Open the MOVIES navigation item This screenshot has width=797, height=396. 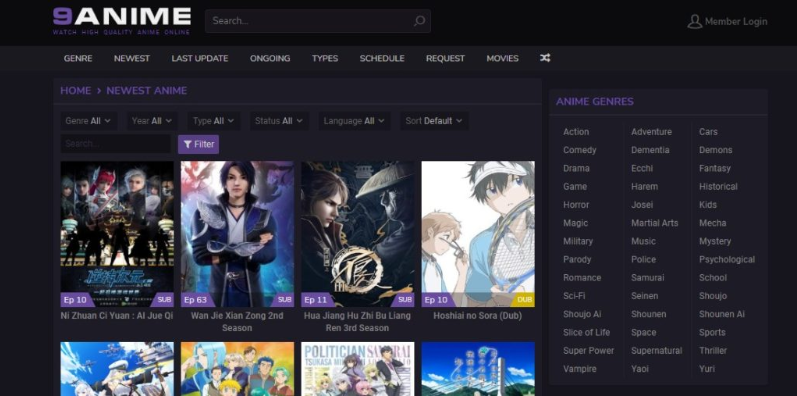point(502,58)
